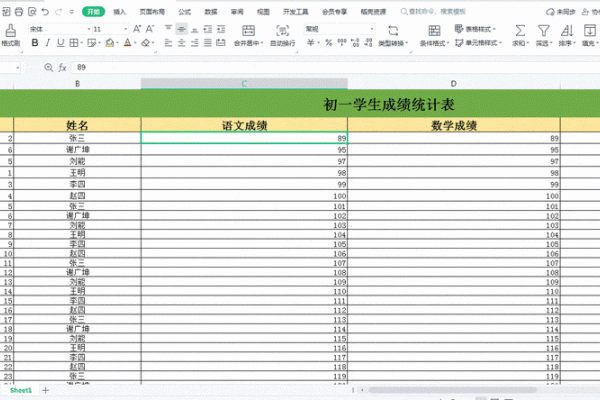Click the eraser clear formatting icon
Screen dimensions: 600x400
click(x=145, y=43)
